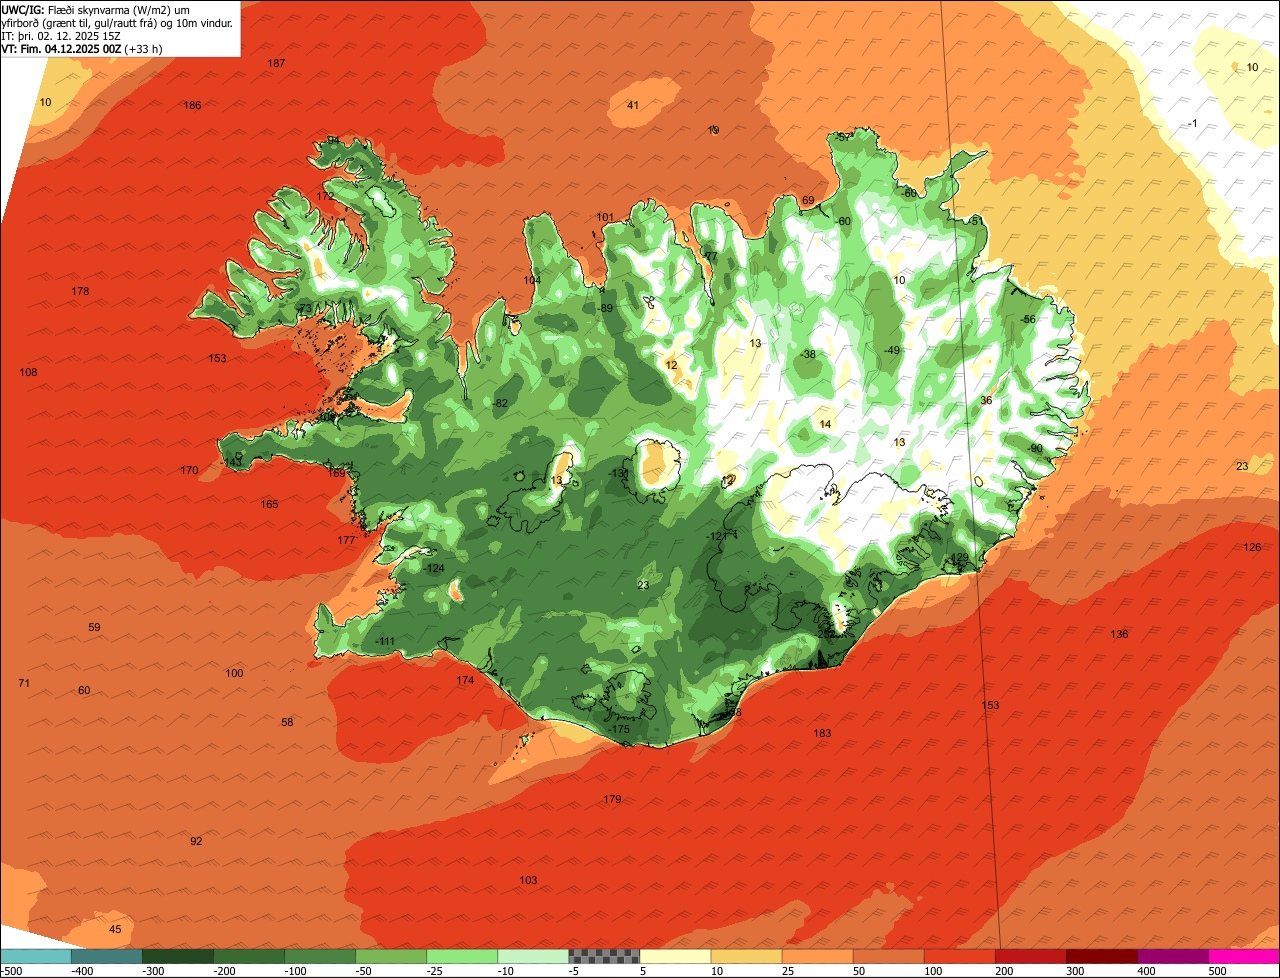Click the flux value 170 on the map
The image size is (1280, 978).
pos(188,471)
